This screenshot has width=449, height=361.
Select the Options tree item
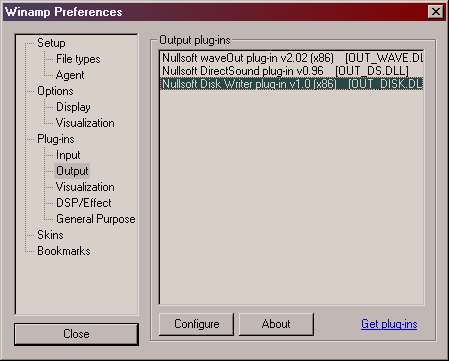55,91
